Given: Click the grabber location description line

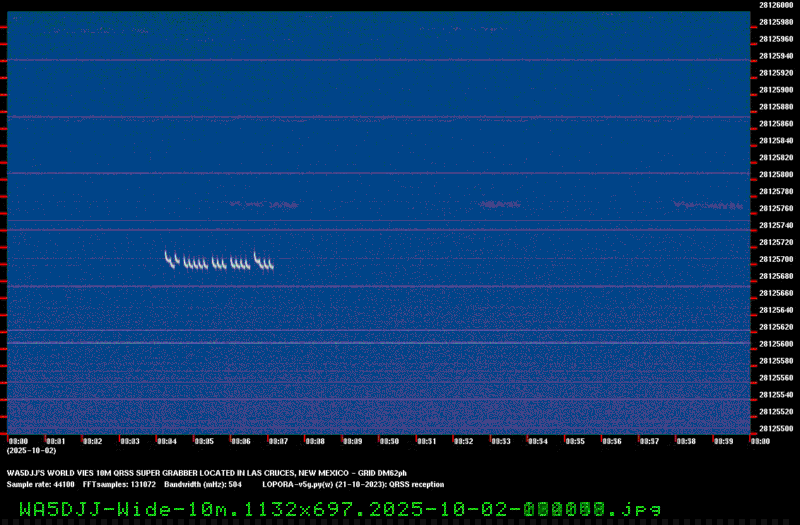Looking at the screenshot, I should click(207, 473).
